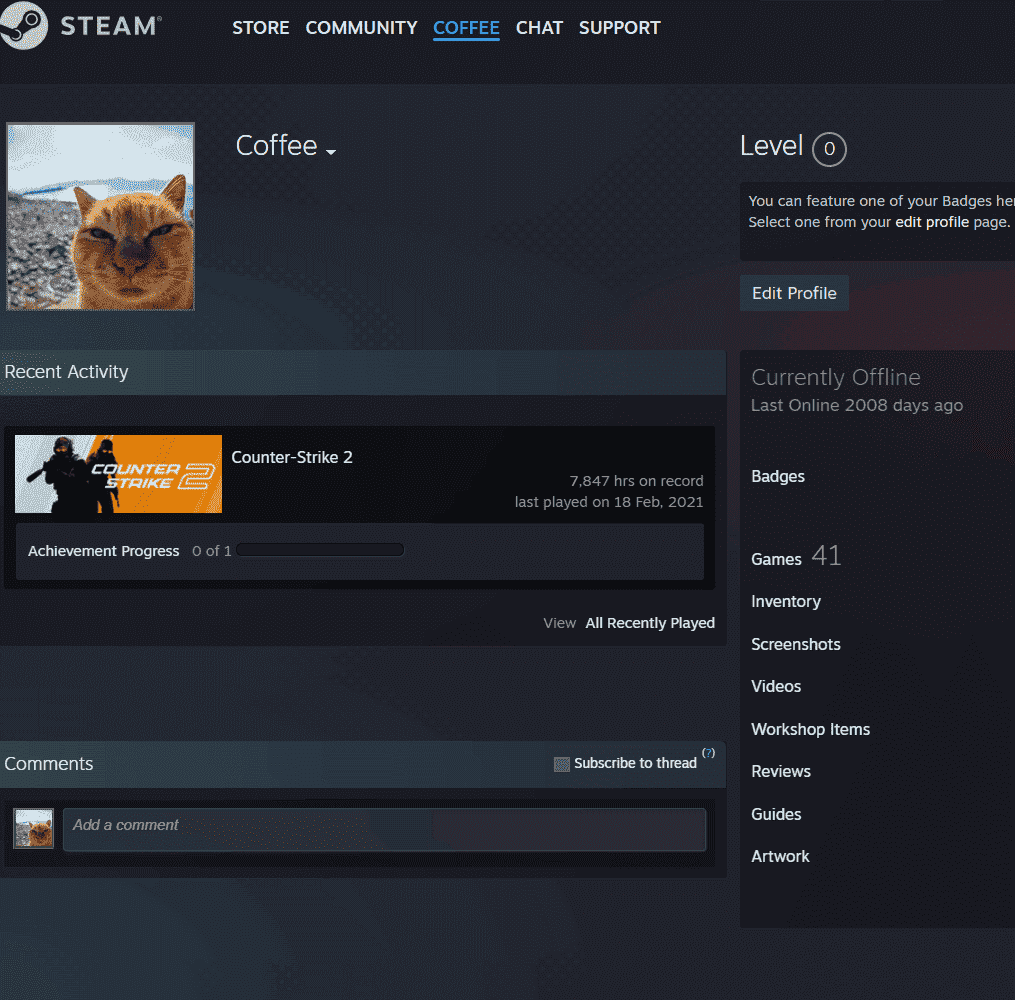Open the Videos link
This screenshot has height=1000, width=1015.
point(776,686)
